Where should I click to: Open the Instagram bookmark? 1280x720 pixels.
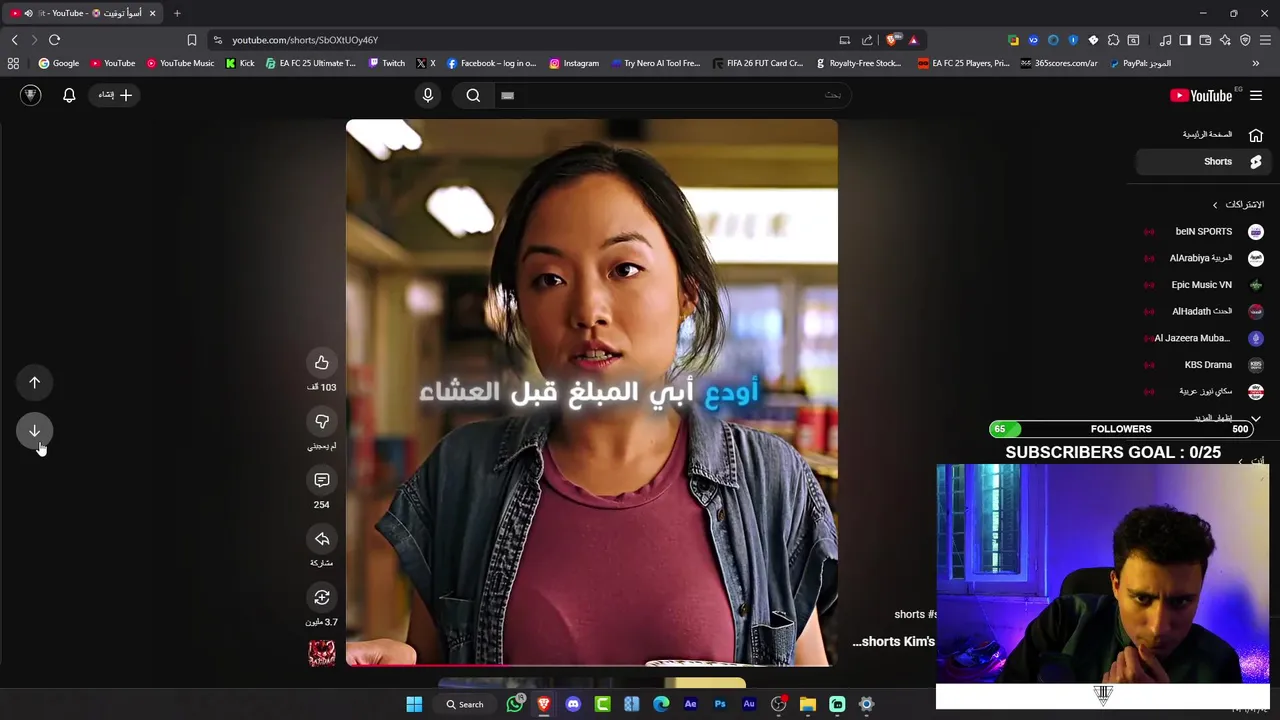(574, 63)
